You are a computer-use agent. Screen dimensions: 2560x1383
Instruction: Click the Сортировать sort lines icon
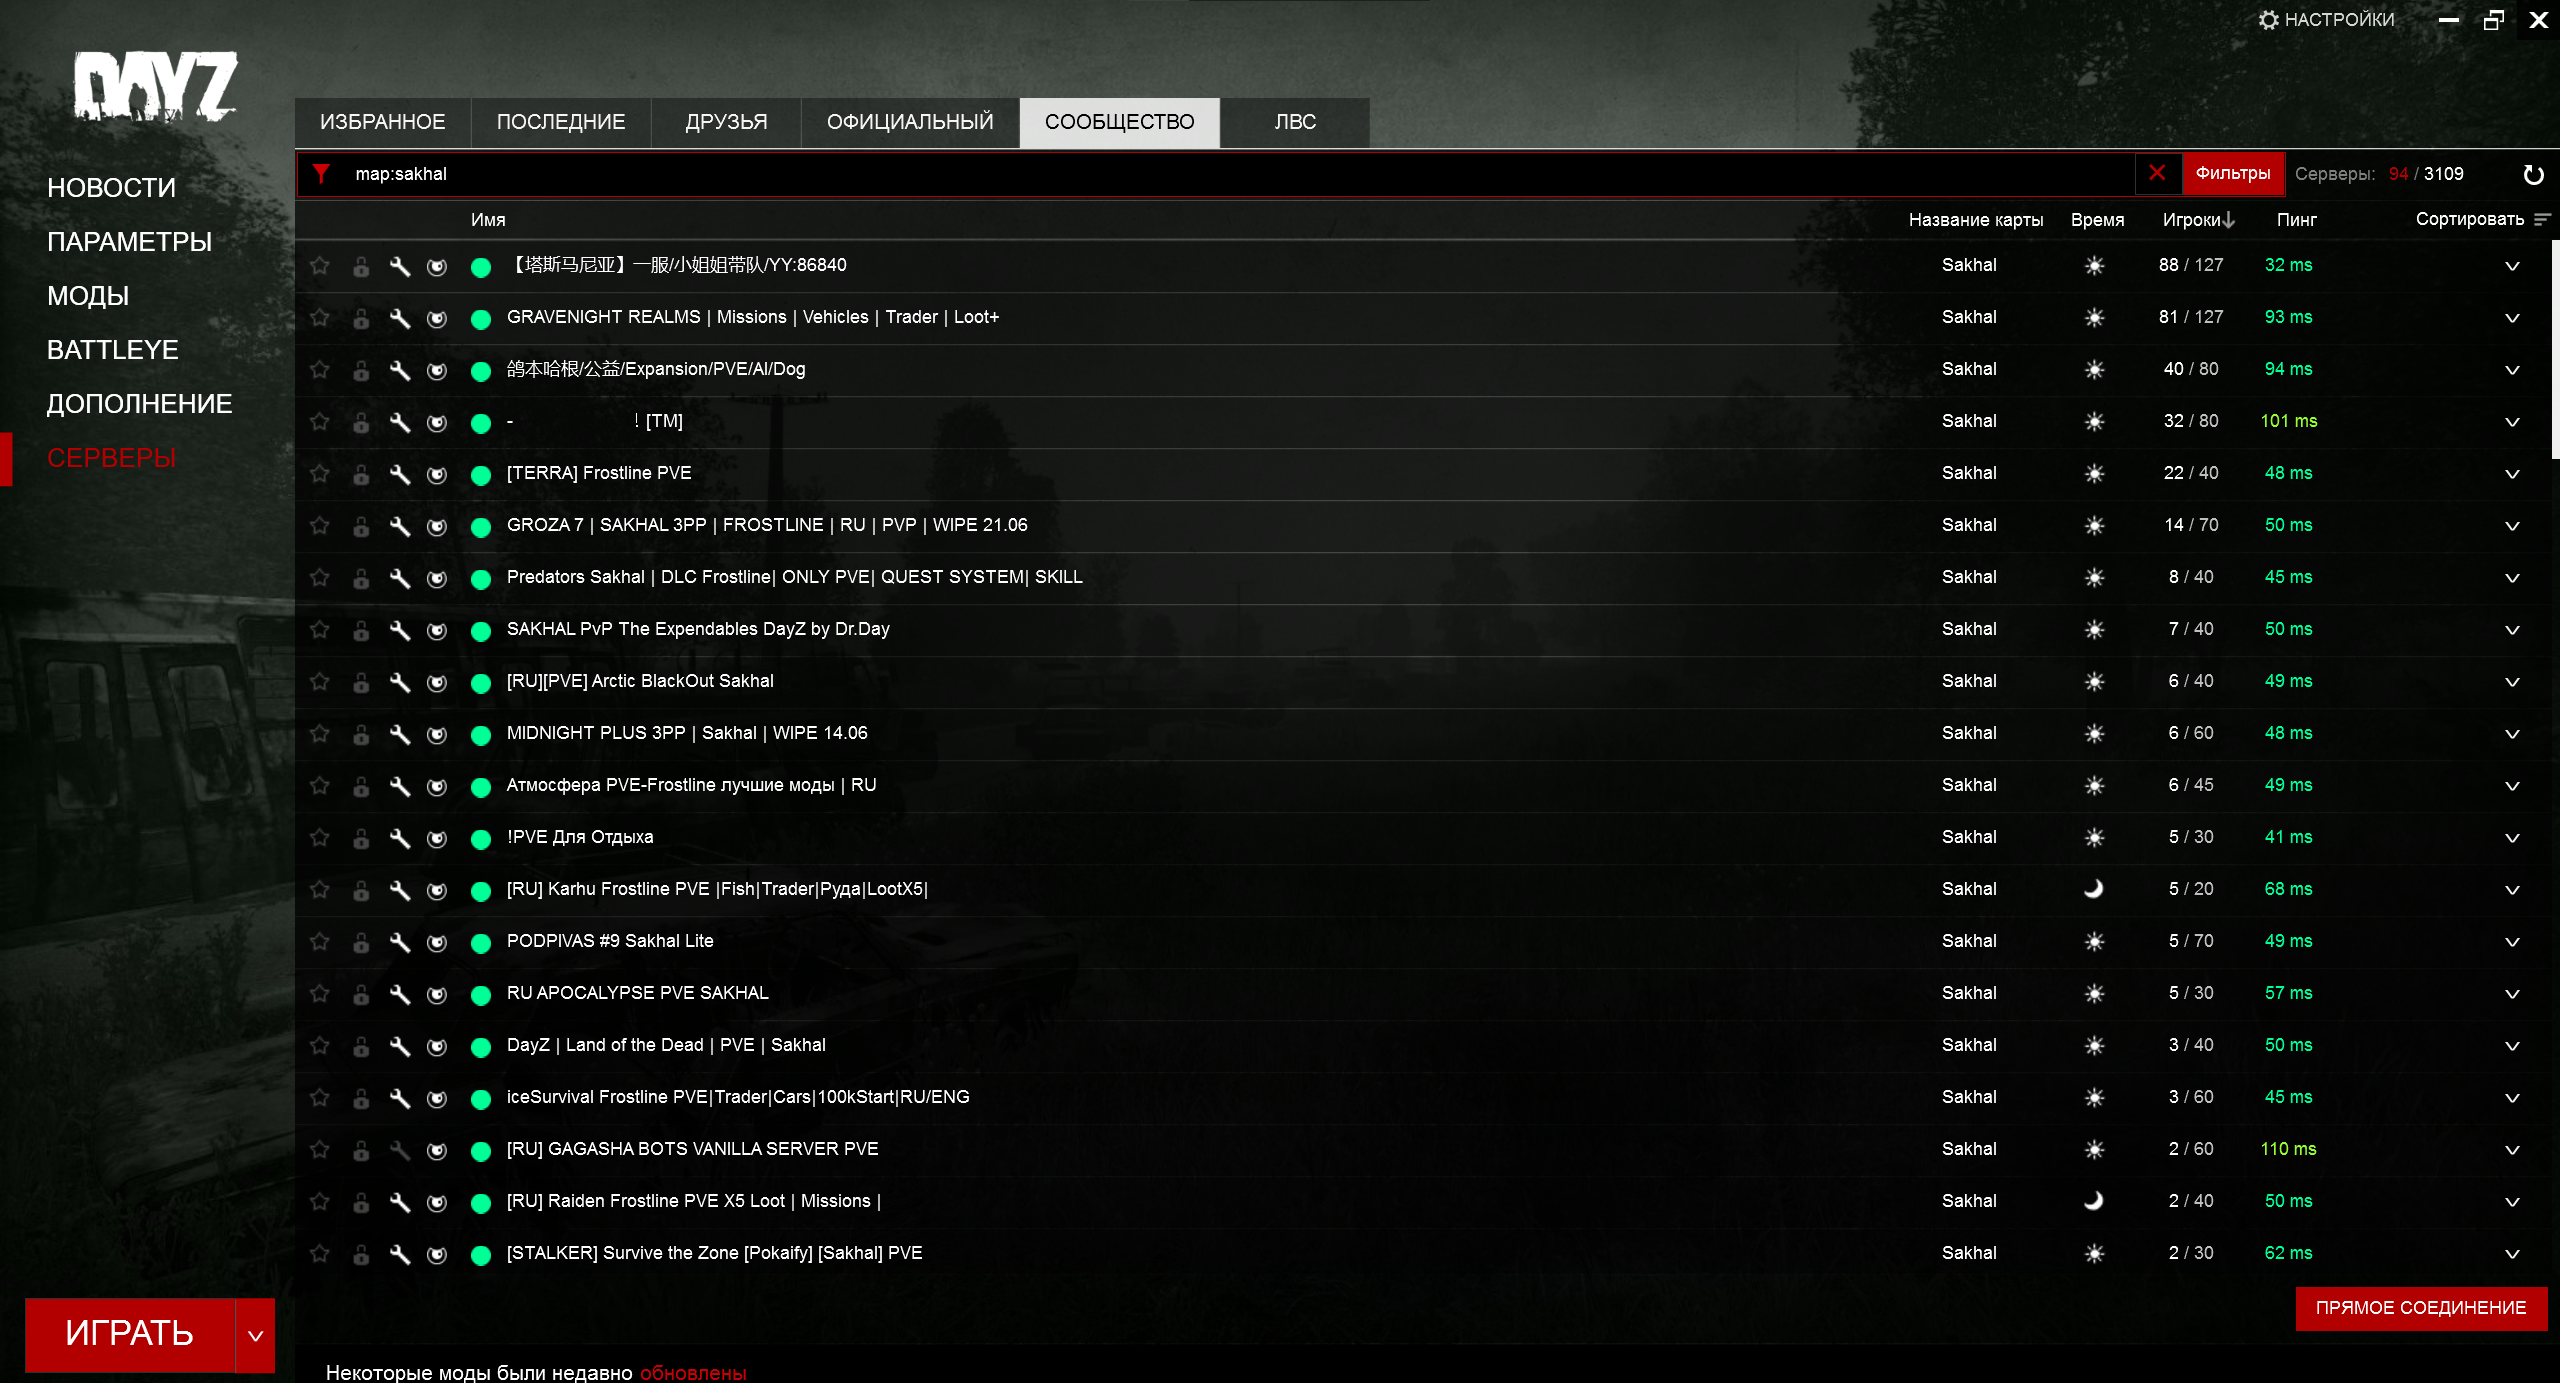tap(2542, 219)
